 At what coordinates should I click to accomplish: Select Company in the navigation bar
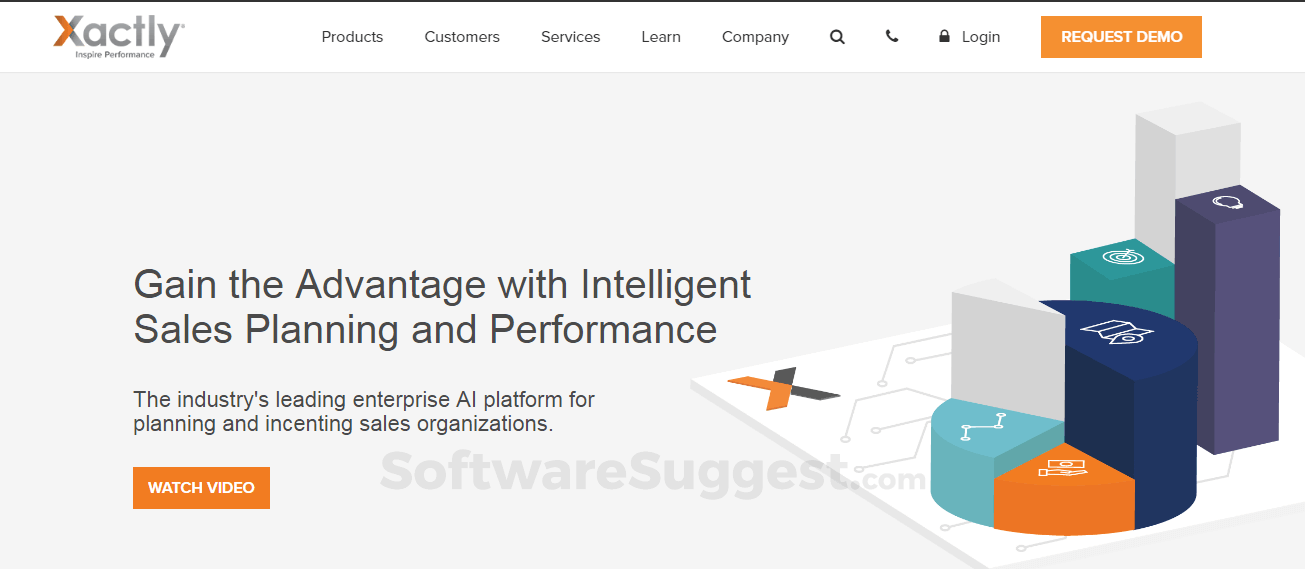point(755,37)
